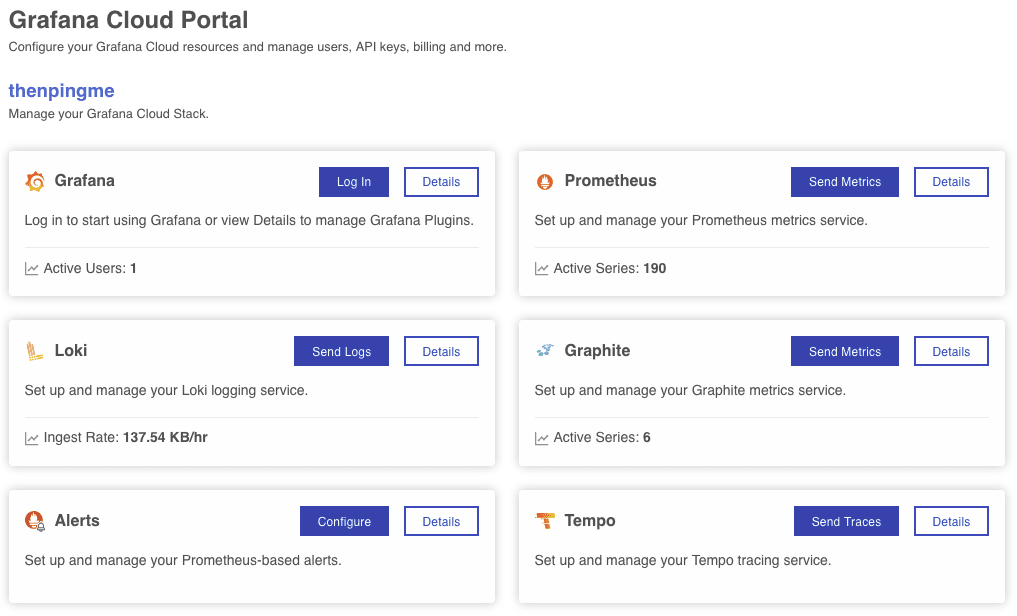This screenshot has width=1017, height=616.
Task: Open the thenpingme stack link
Action: 62,91
